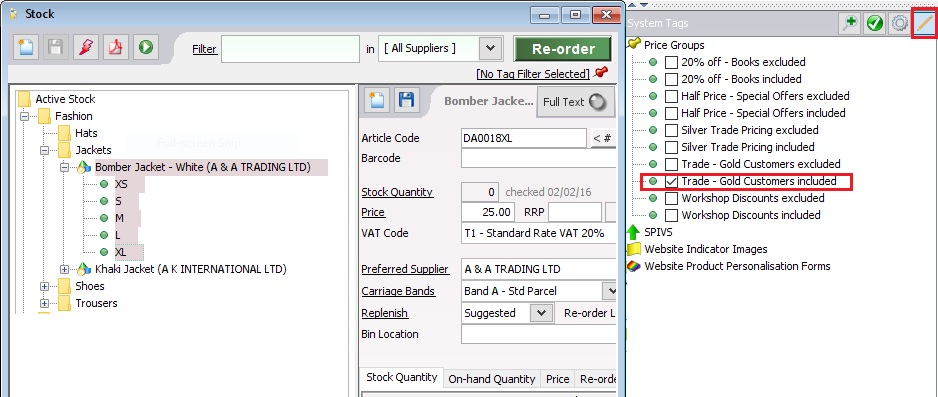
Task: Click the No Tag Filter Selected link
Action: pyautogui.click(x=533, y=74)
